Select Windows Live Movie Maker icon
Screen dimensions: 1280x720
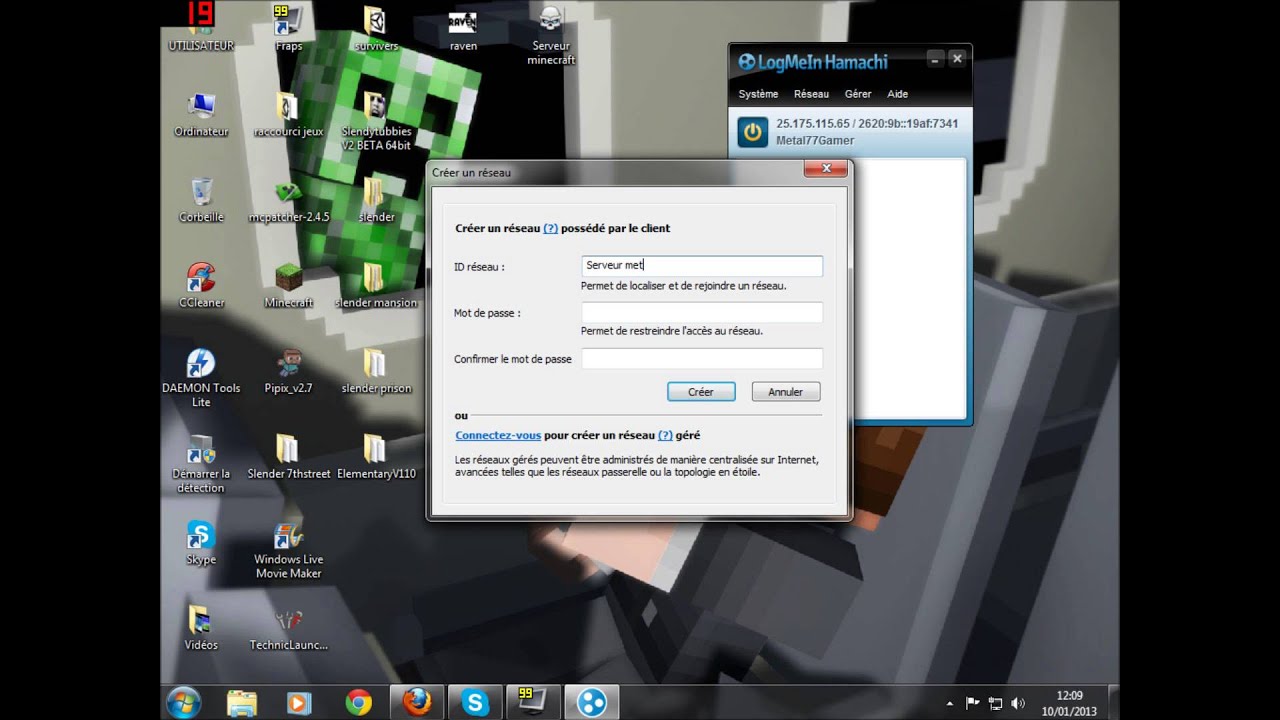(288, 550)
